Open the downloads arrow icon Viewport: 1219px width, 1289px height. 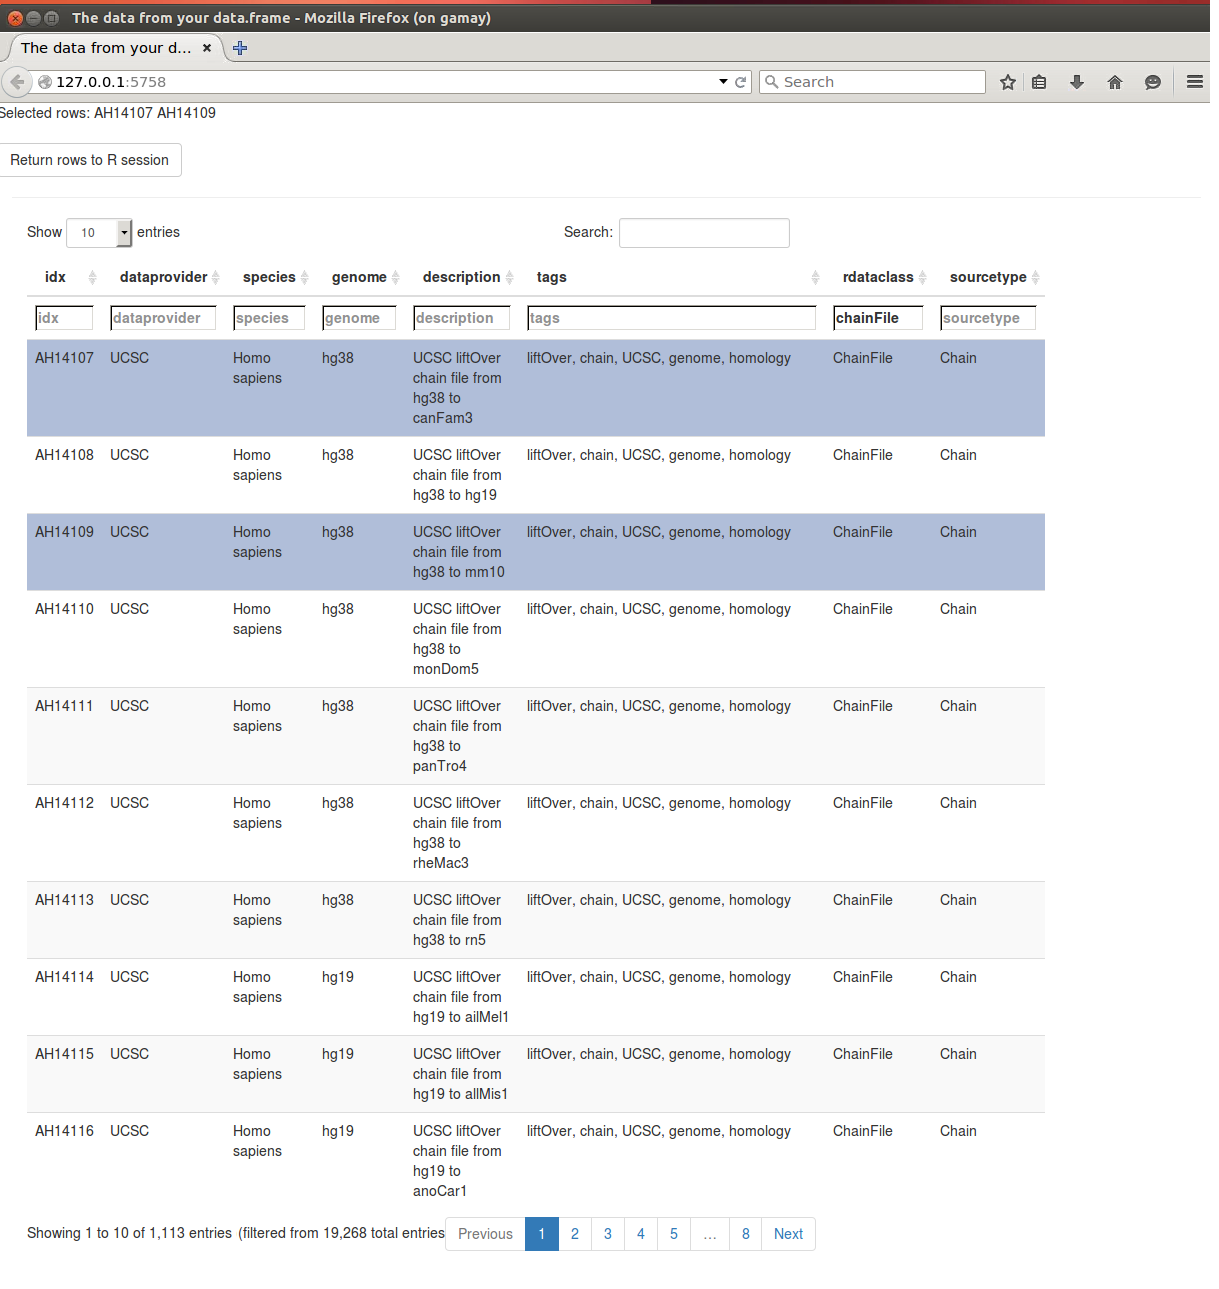[x=1077, y=82]
